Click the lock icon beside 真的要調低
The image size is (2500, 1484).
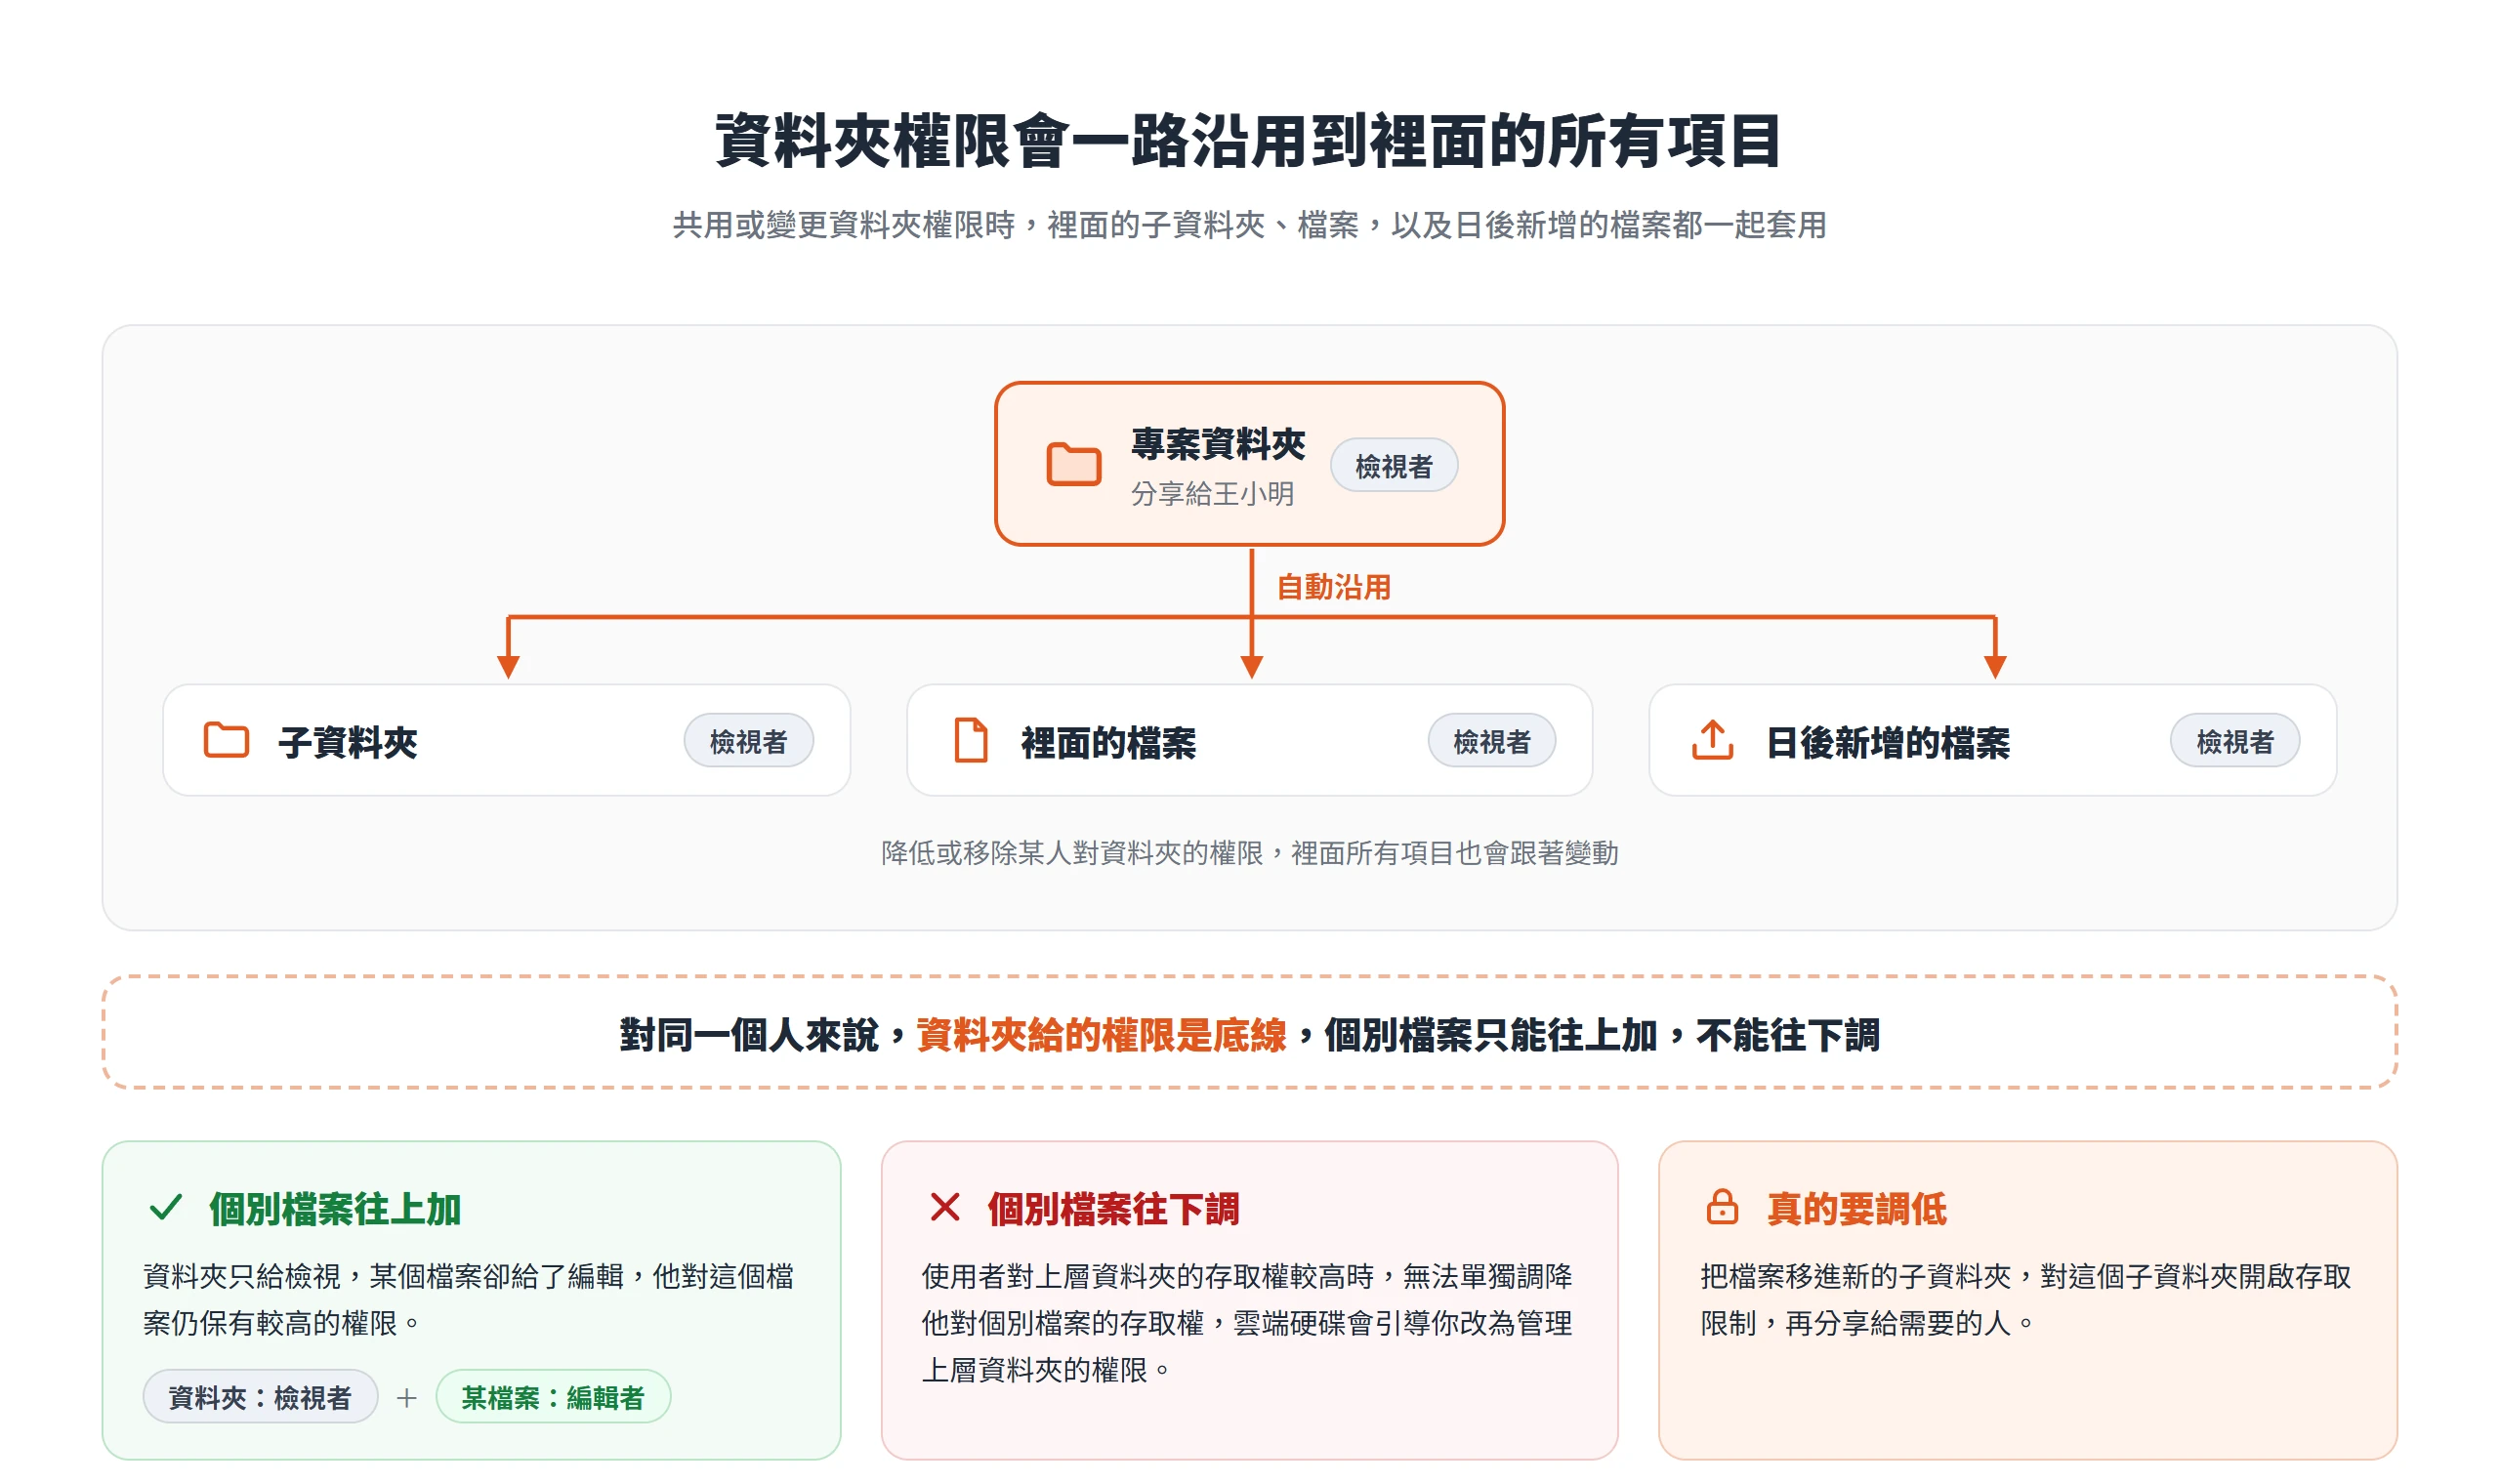(1721, 1207)
